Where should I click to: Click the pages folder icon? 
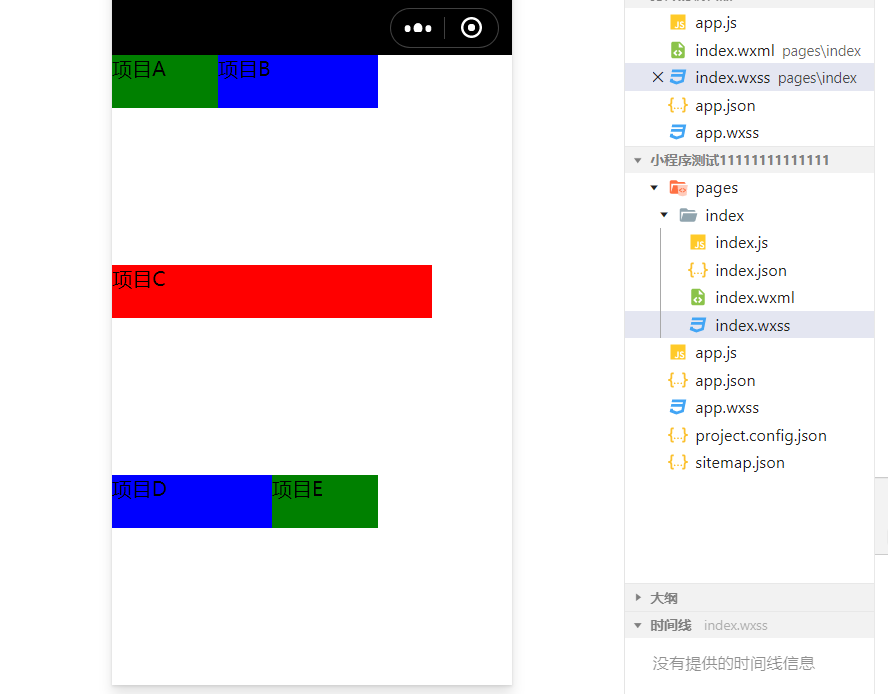[x=678, y=188]
